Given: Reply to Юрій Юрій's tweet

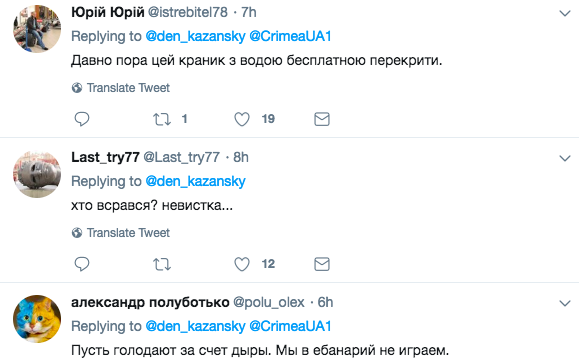Looking at the screenshot, I should [82, 119].
